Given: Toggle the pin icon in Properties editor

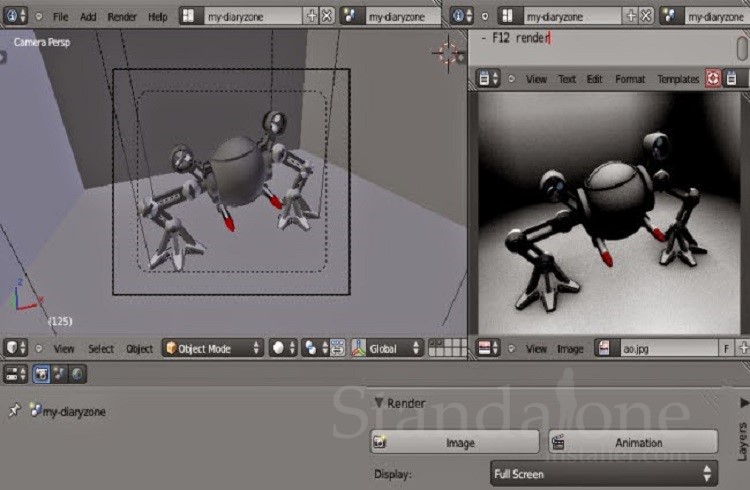Looking at the screenshot, I should pos(14,410).
